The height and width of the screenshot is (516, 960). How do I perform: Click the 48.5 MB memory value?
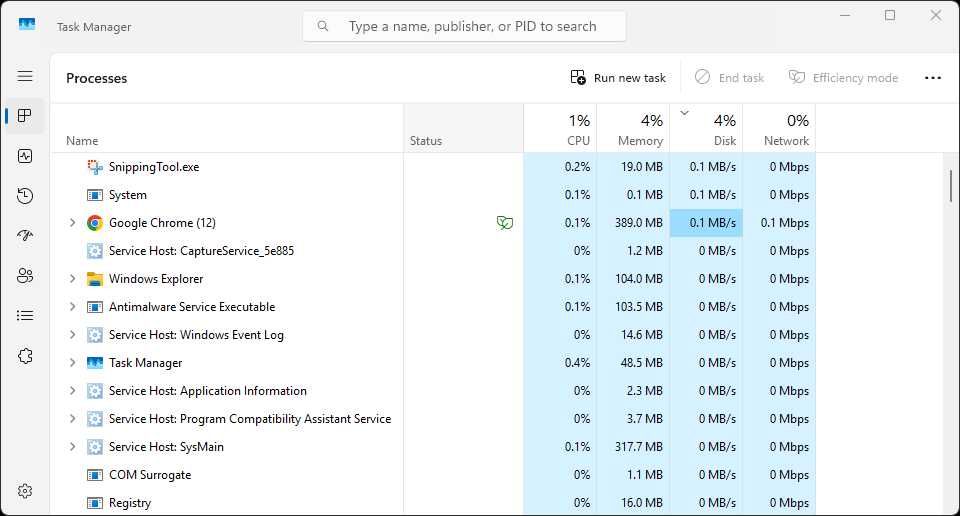click(x=642, y=362)
